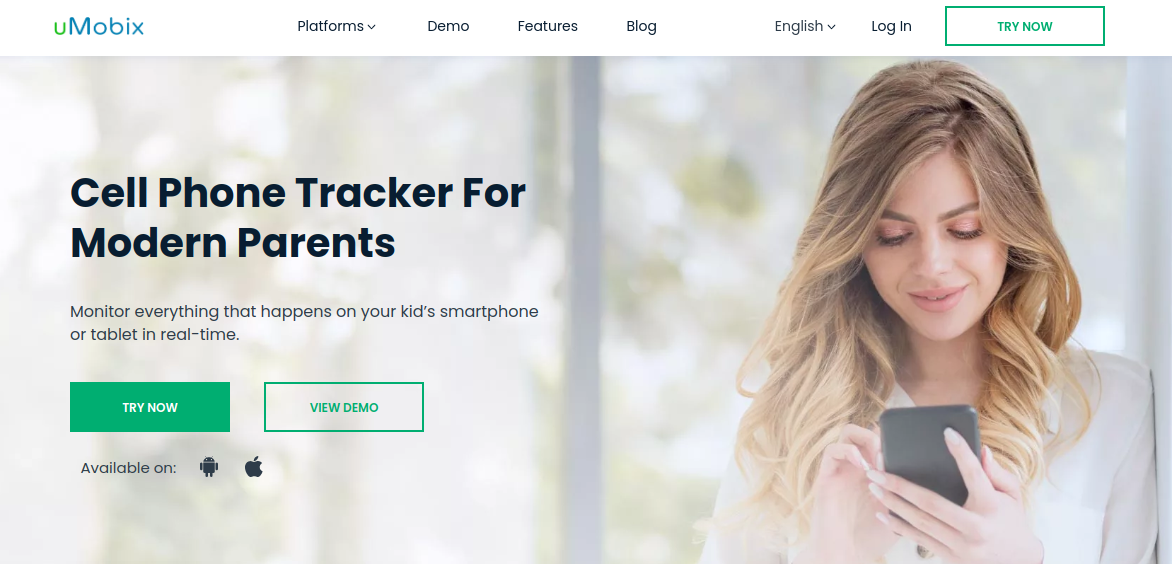This screenshot has width=1172, height=564.
Task: Click Log In in the header
Action: (892, 26)
